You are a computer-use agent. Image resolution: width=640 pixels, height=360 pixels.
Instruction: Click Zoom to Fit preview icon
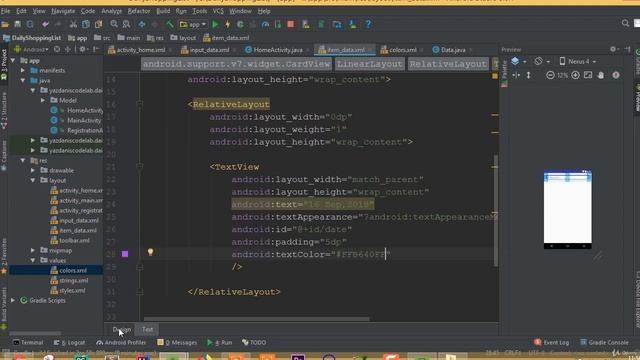click(588, 75)
